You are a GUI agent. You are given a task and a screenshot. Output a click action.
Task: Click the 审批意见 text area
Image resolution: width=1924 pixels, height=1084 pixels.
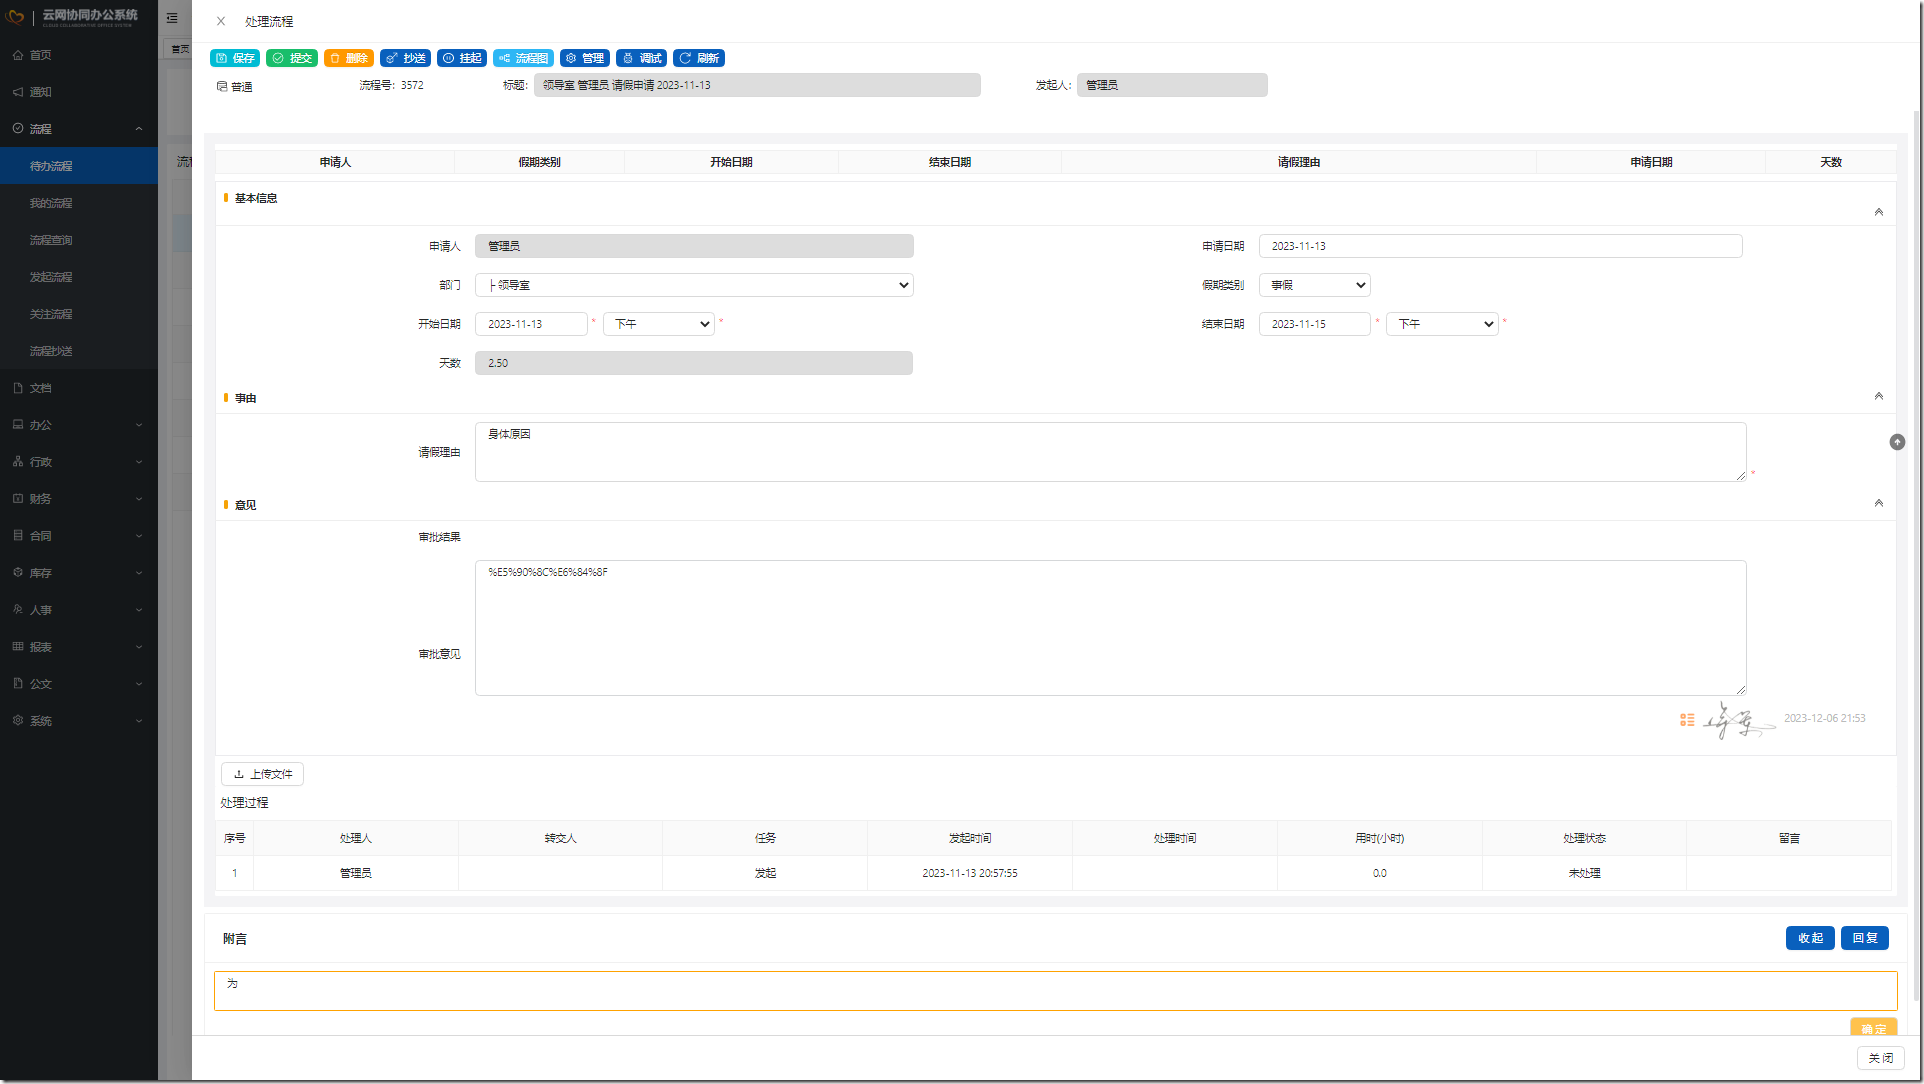tap(1110, 628)
